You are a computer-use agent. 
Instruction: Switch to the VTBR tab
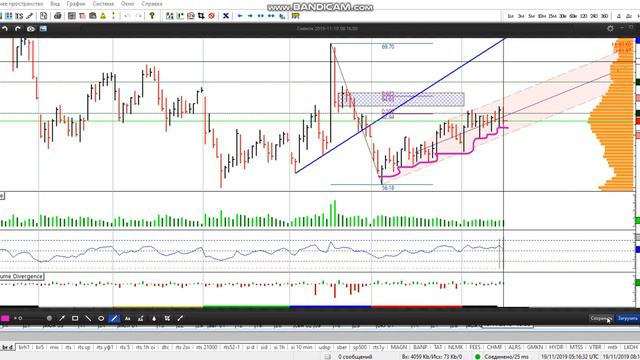(x=595, y=347)
